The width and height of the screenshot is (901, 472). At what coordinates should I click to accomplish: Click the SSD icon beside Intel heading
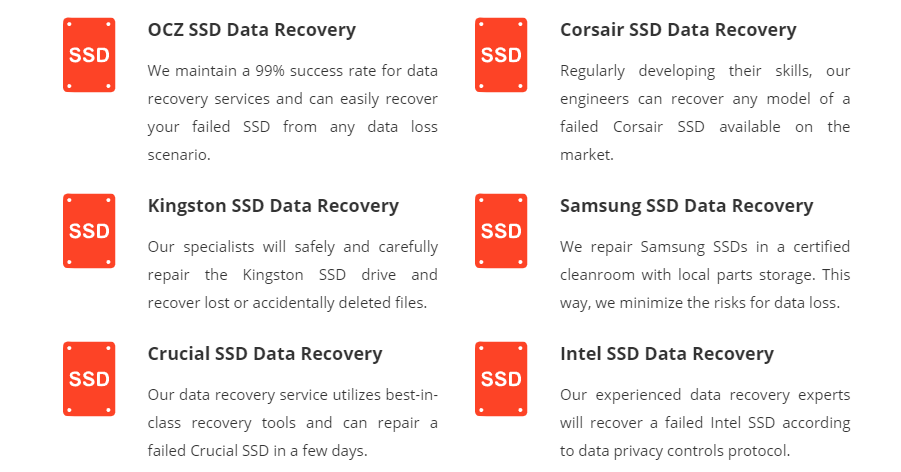pos(501,379)
